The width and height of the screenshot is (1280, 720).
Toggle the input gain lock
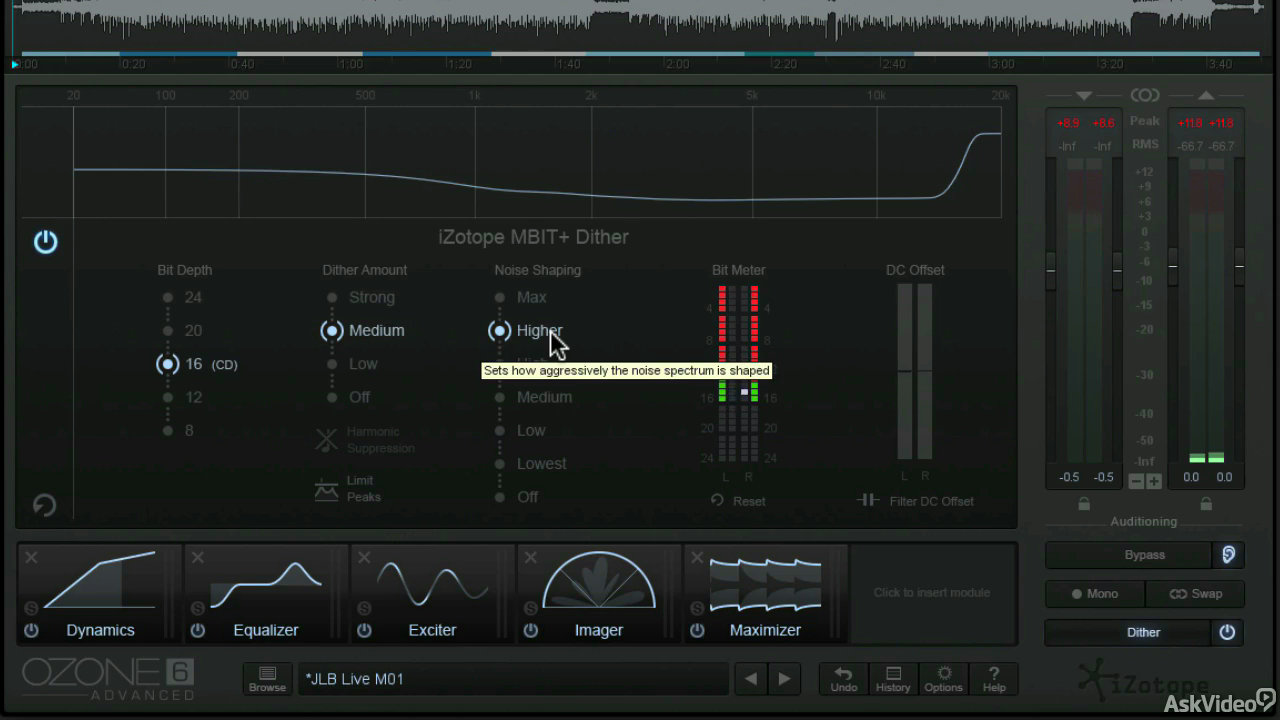pos(1084,504)
